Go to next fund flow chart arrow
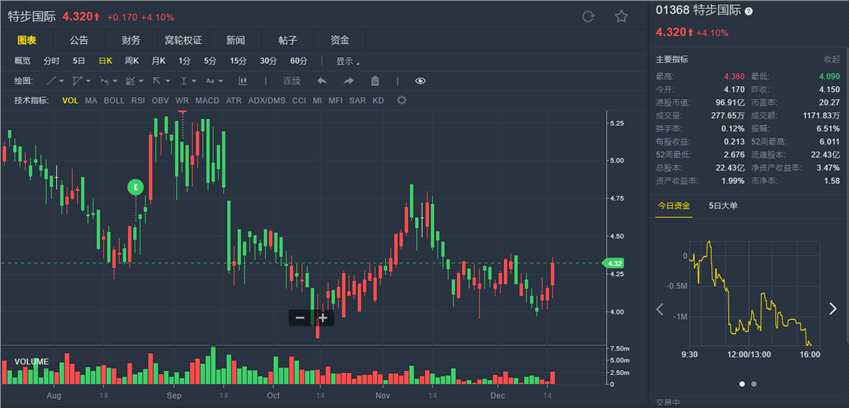The image size is (850, 408). (833, 309)
